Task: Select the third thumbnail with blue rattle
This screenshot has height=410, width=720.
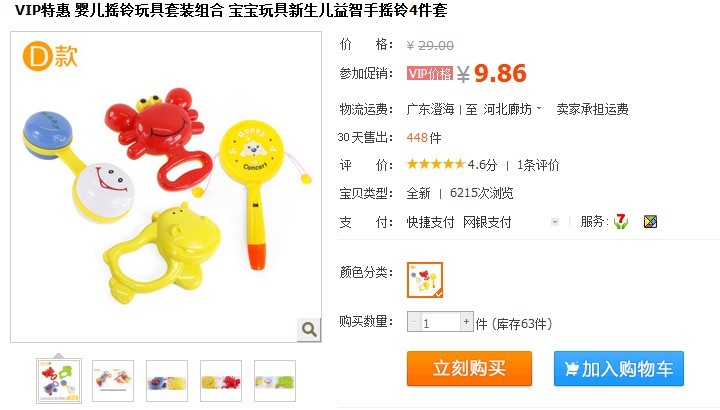Action: click(x=167, y=381)
